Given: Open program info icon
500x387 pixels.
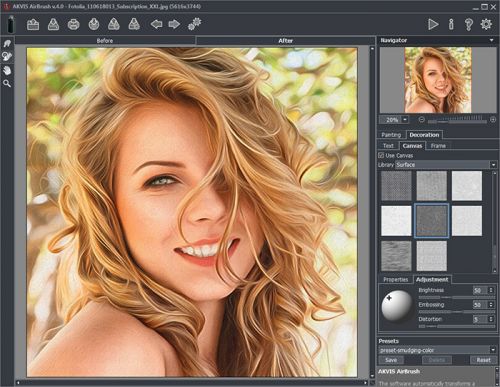Looking at the screenshot, I should pyautogui.click(x=451, y=24).
